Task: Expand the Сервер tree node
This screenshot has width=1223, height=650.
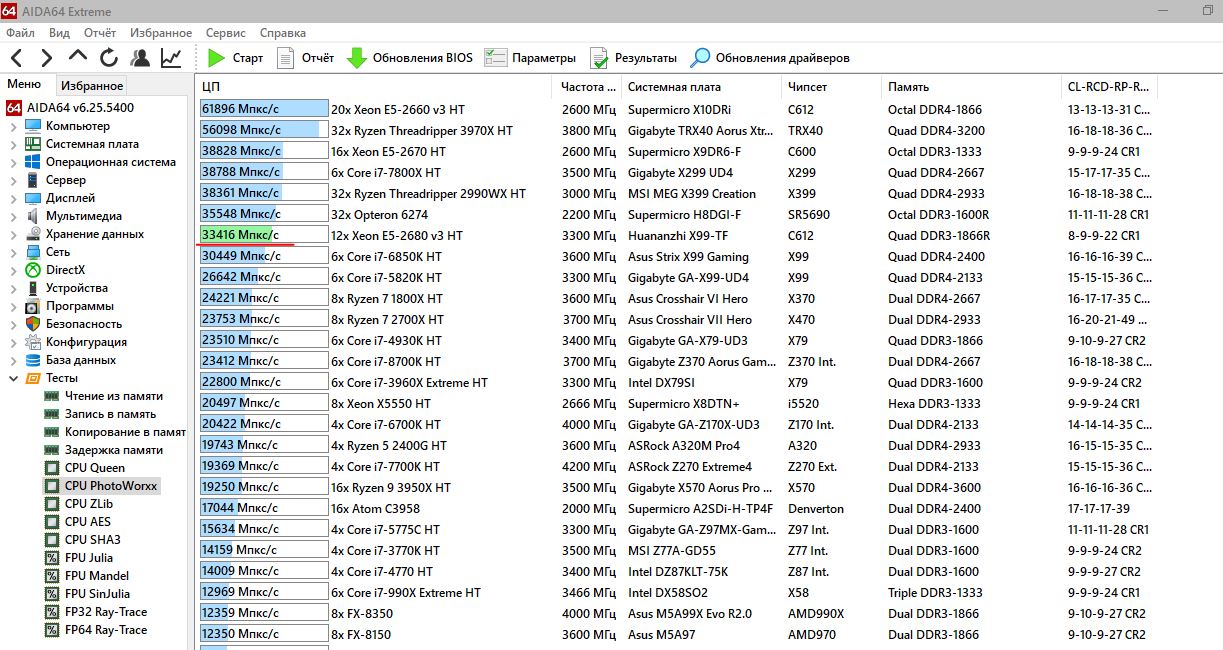Action: pyautogui.click(x=13, y=180)
